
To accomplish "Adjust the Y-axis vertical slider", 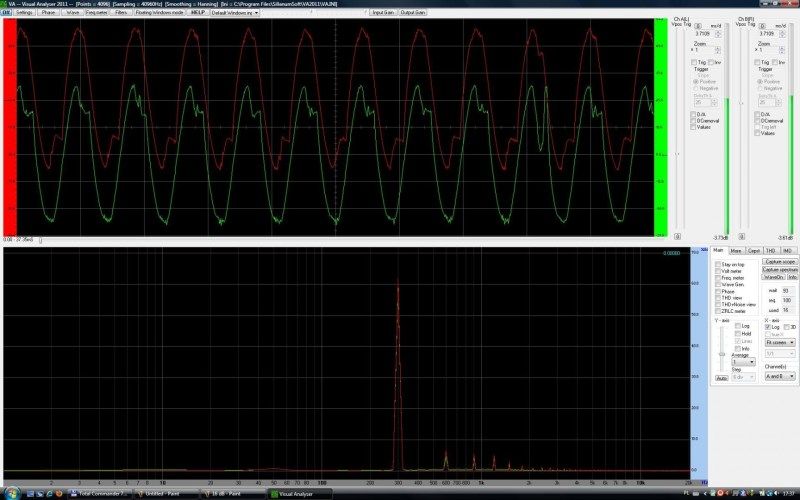I will (721, 354).
